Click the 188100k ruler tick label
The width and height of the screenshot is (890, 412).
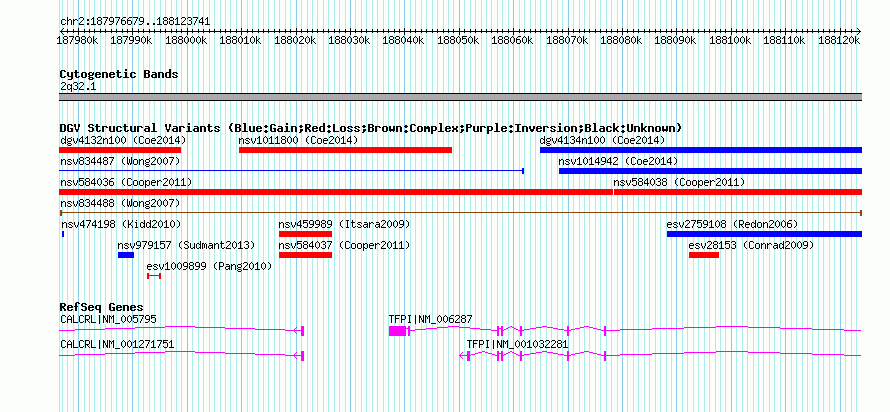click(x=731, y=41)
